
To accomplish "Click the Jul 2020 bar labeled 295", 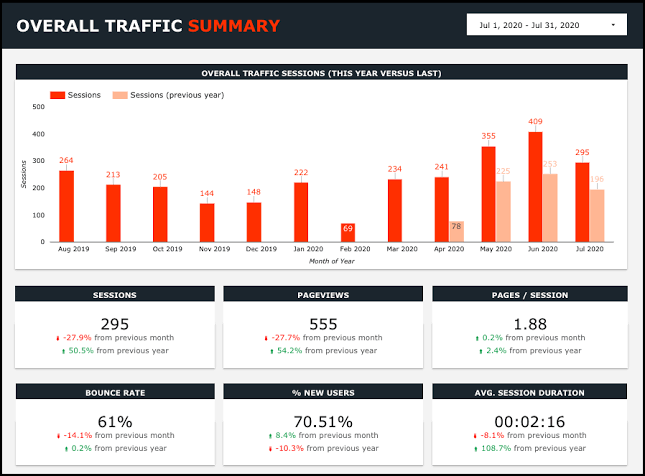I will tap(582, 202).
